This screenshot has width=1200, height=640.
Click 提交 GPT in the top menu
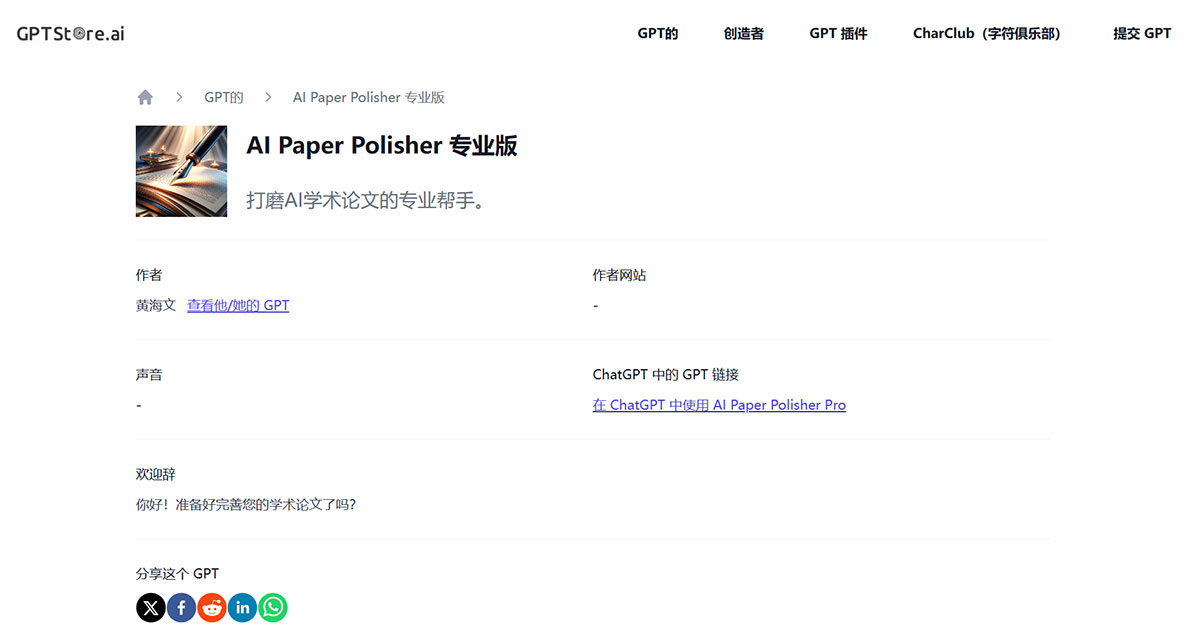pyautogui.click(x=1142, y=33)
